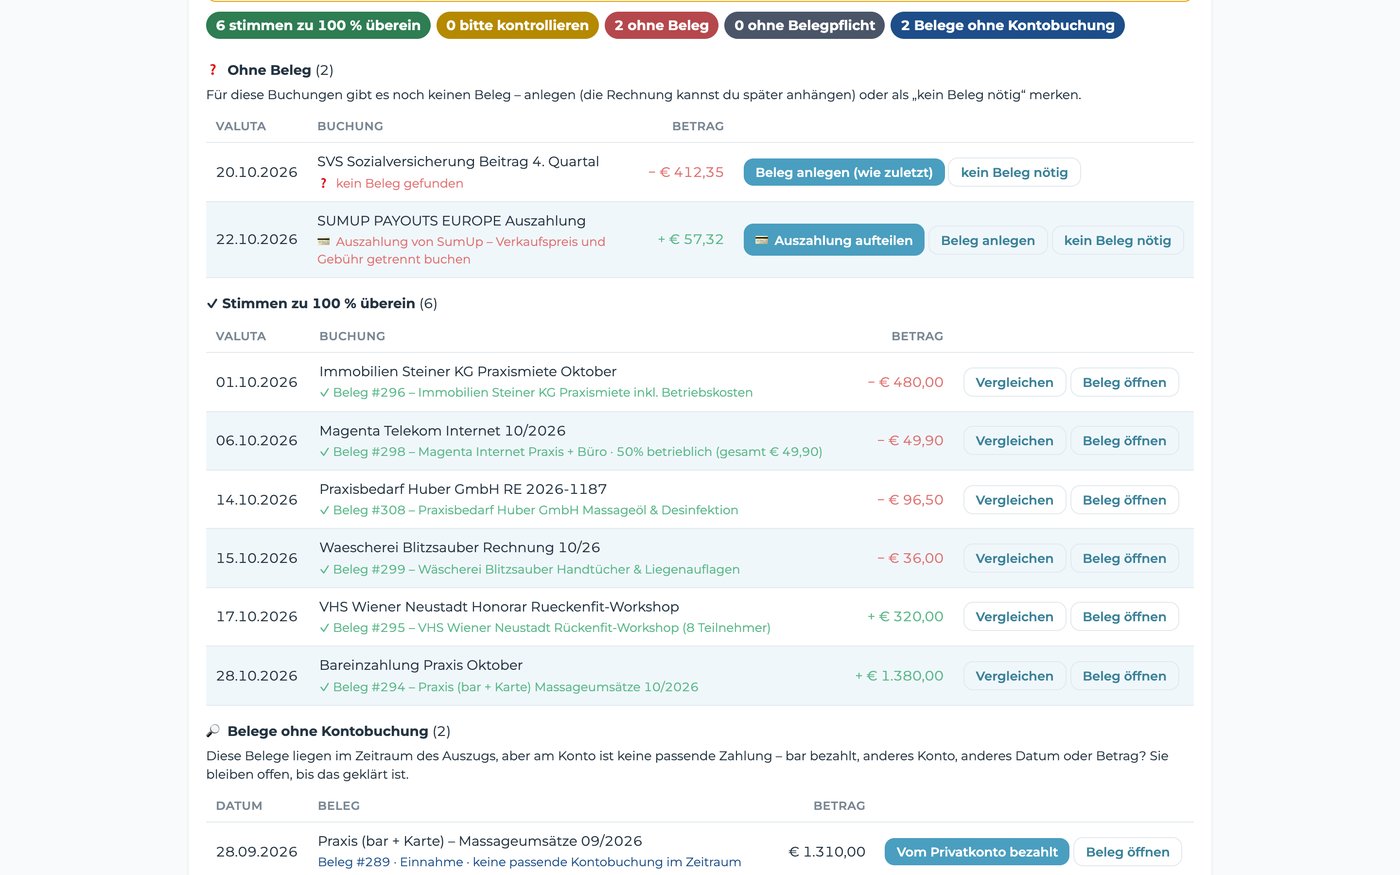Click the text 'Beleg #294 – Praxis (bar + Karte) Massageumsätze 10/2026'

click(516, 687)
